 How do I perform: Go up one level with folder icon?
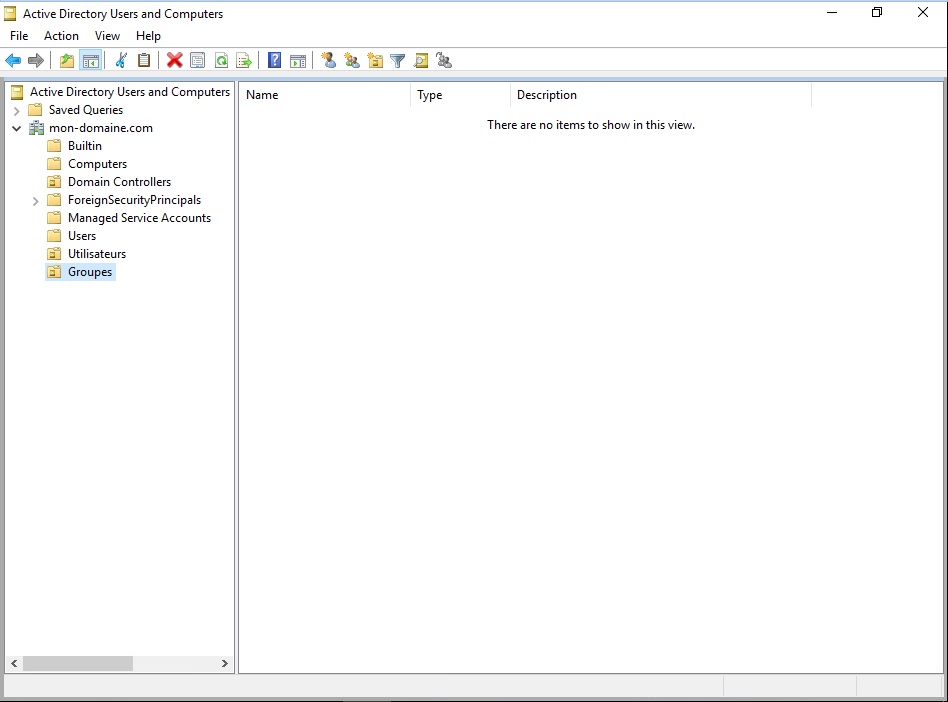(x=67, y=60)
